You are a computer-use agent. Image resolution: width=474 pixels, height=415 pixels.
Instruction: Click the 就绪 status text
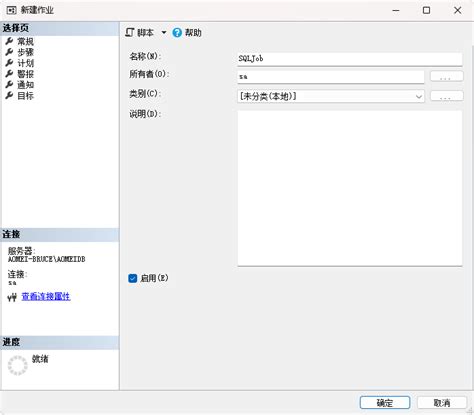[x=40, y=359]
